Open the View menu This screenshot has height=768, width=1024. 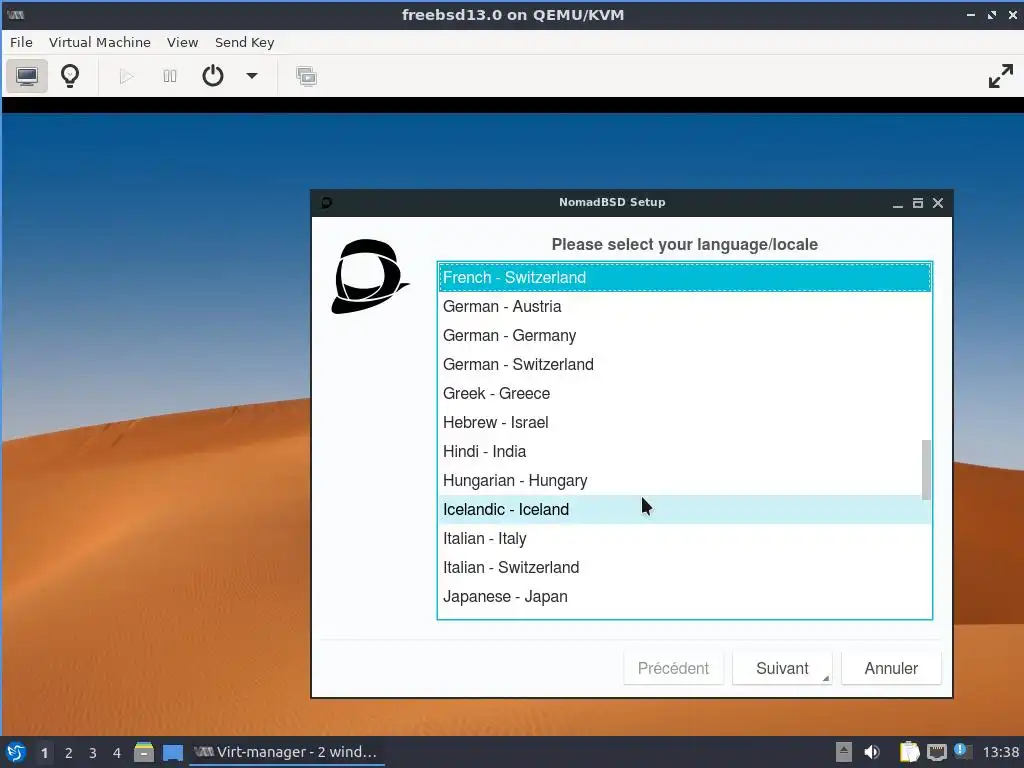coord(182,42)
